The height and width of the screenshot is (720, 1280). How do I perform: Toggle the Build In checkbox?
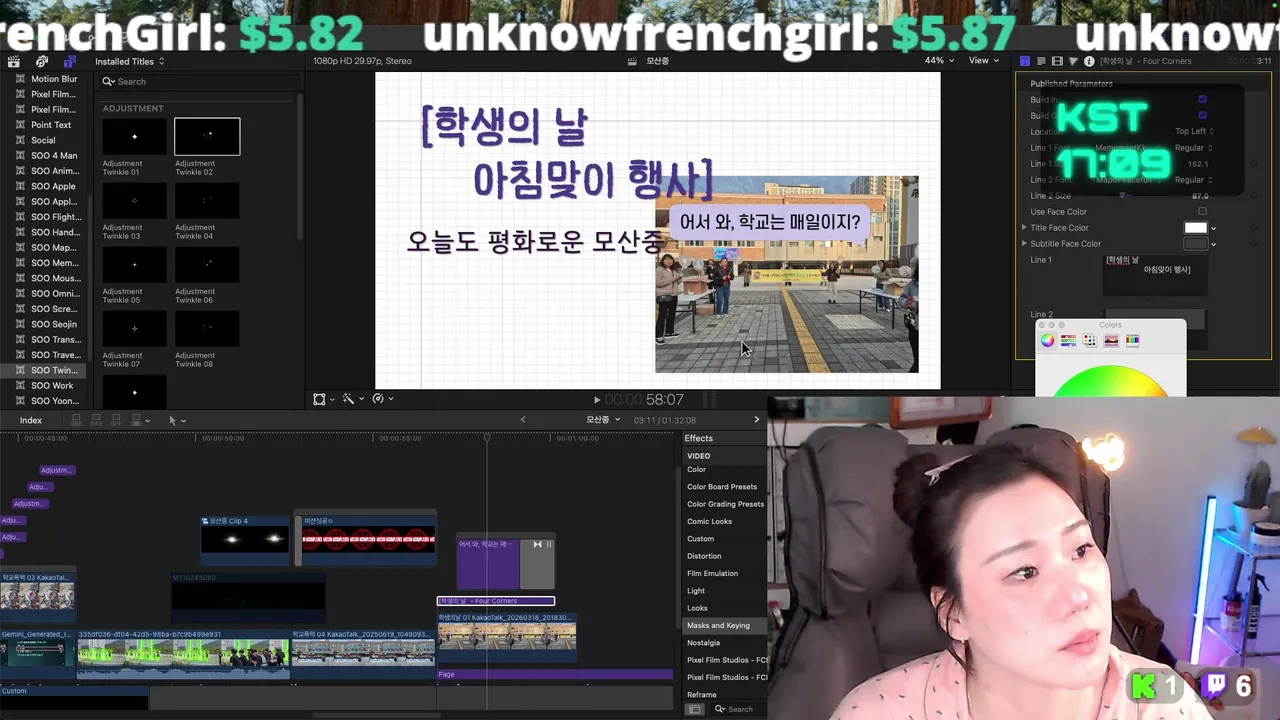[1203, 99]
